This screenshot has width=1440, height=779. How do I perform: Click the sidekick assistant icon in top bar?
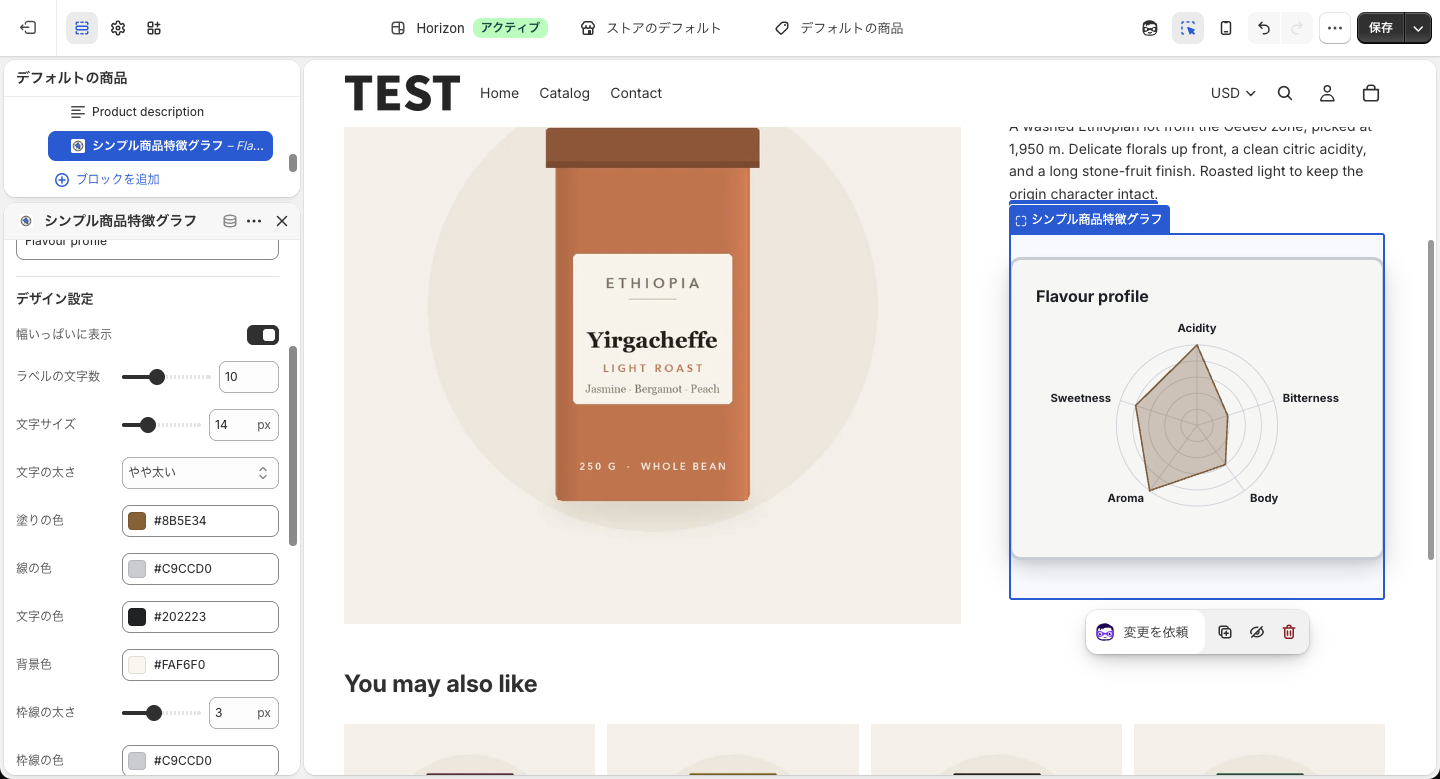click(x=1150, y=28)
